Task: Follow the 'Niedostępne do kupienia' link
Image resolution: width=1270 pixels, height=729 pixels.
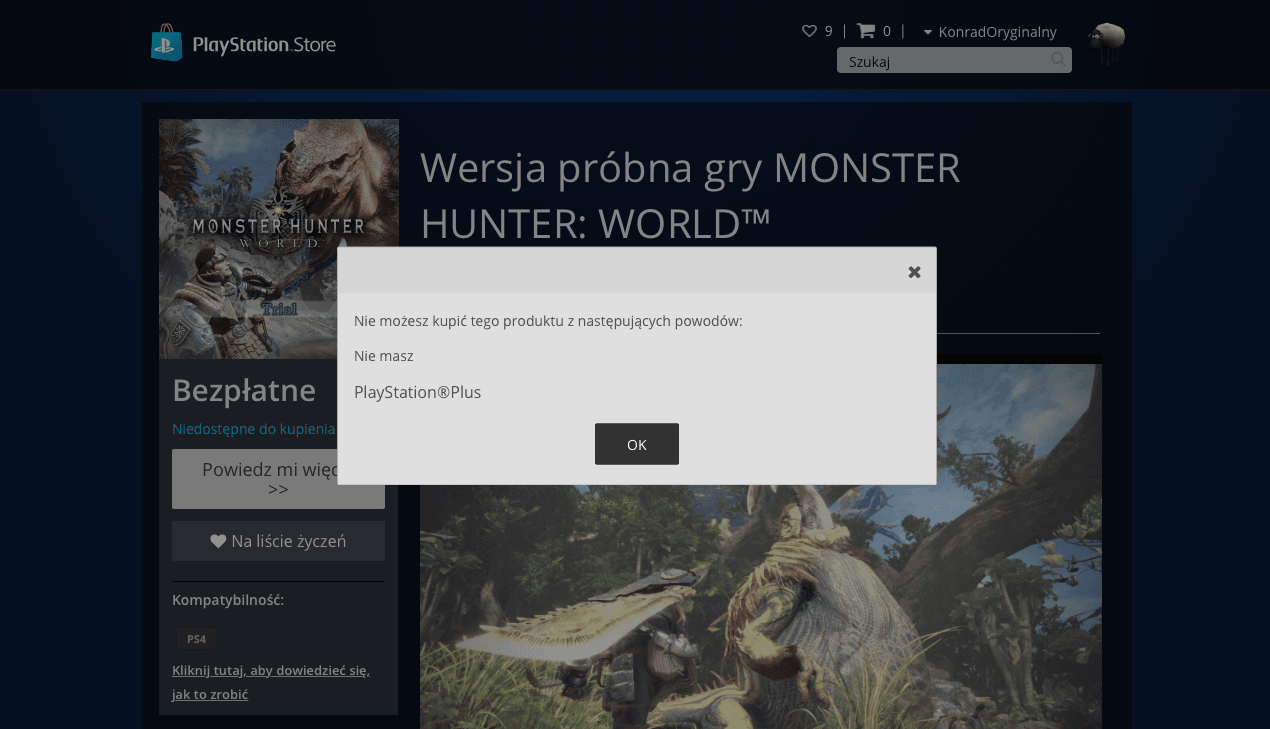Action: (253, 429)
